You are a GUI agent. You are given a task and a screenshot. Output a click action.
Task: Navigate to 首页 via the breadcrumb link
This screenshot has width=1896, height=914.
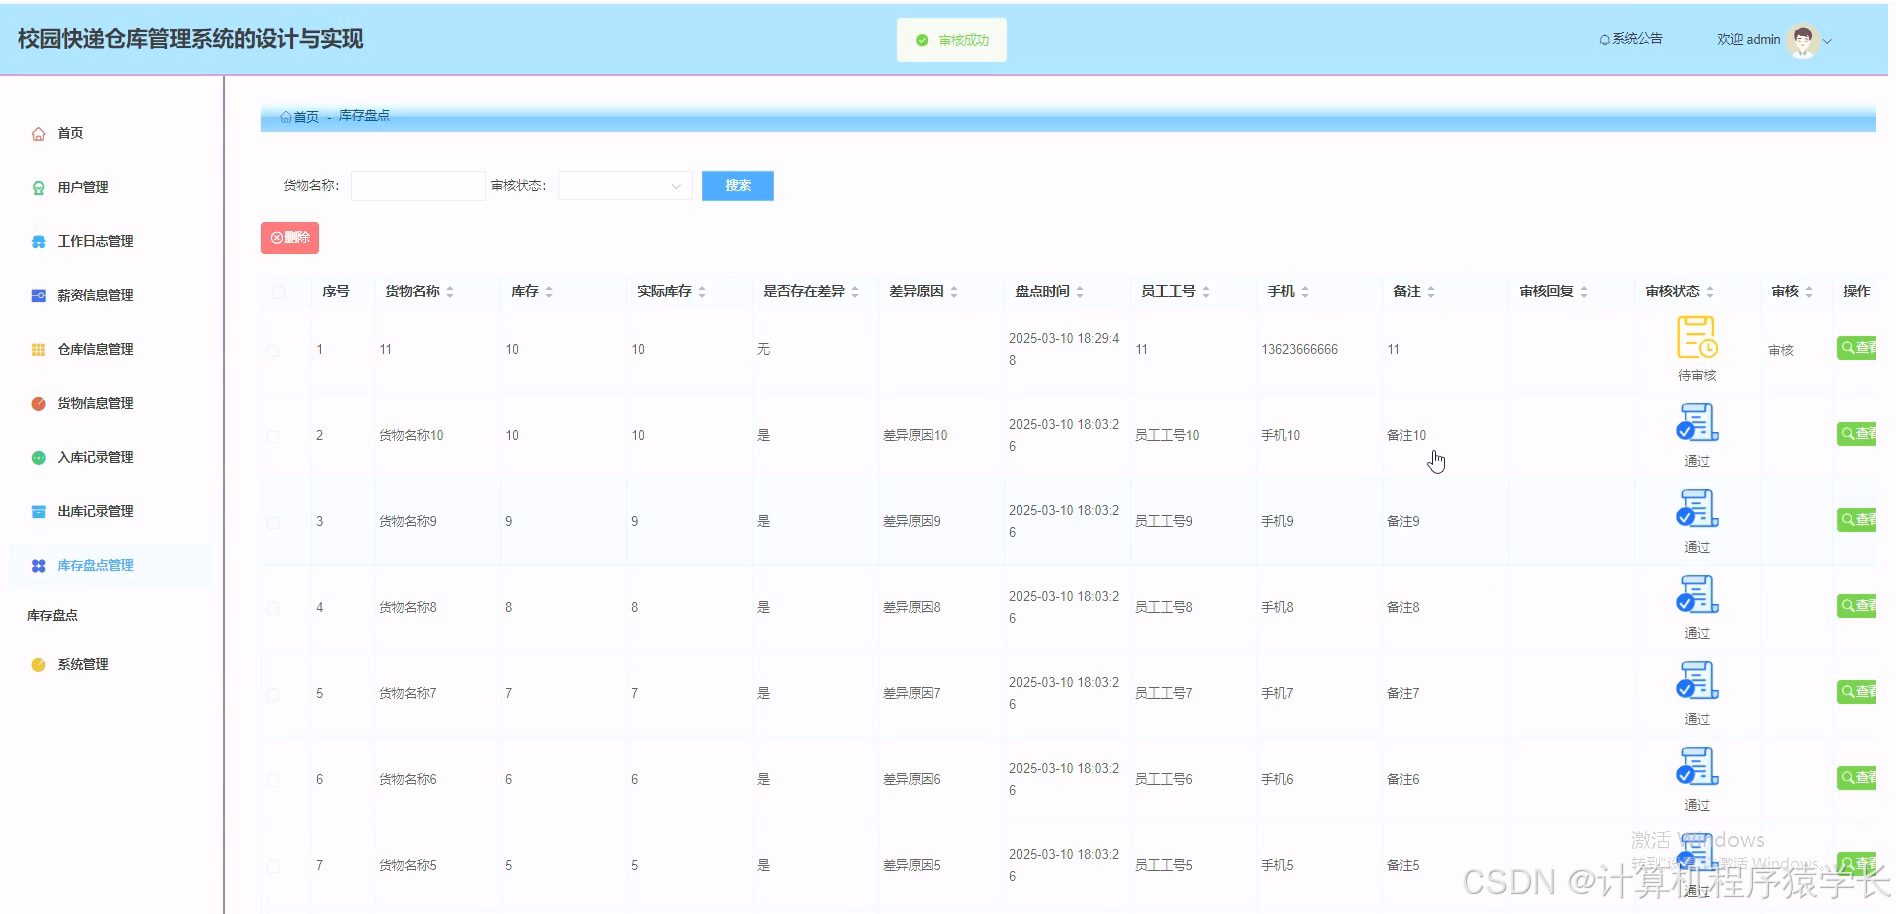(x=302, y=116)
